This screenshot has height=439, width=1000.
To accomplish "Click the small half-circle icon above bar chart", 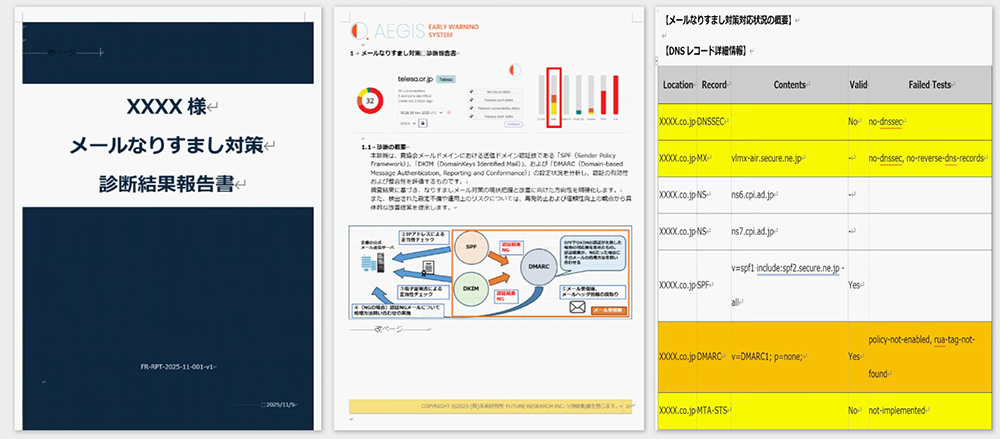I will point(515,70).
